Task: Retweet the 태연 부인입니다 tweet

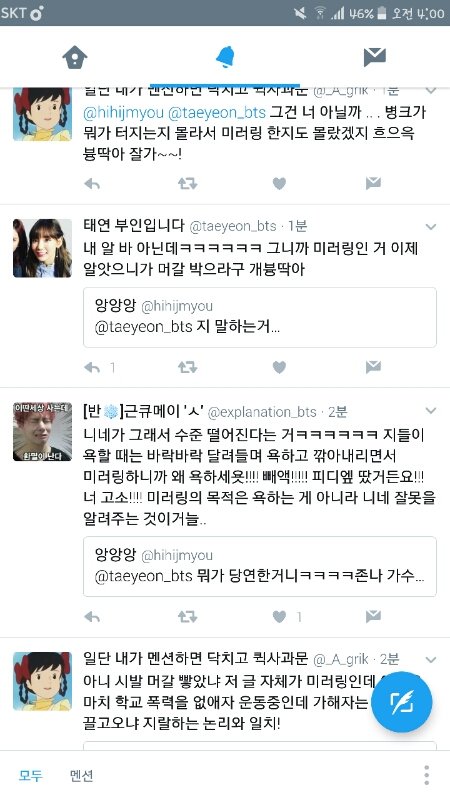Action: (x=187, y=367)
